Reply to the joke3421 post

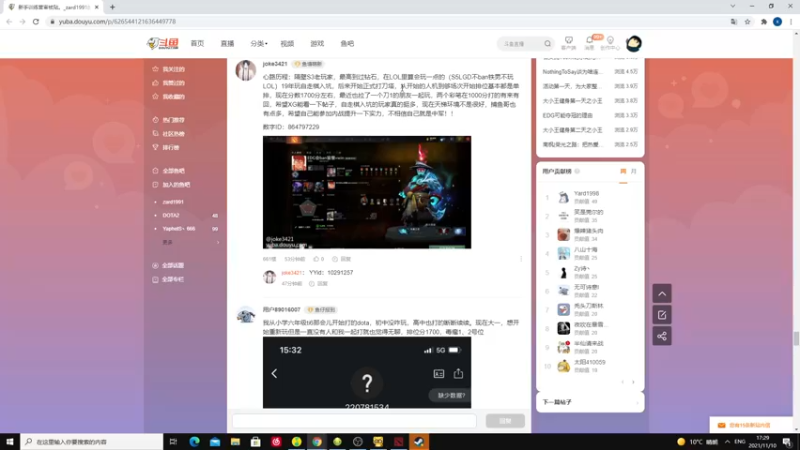click(x=342, y=259)
